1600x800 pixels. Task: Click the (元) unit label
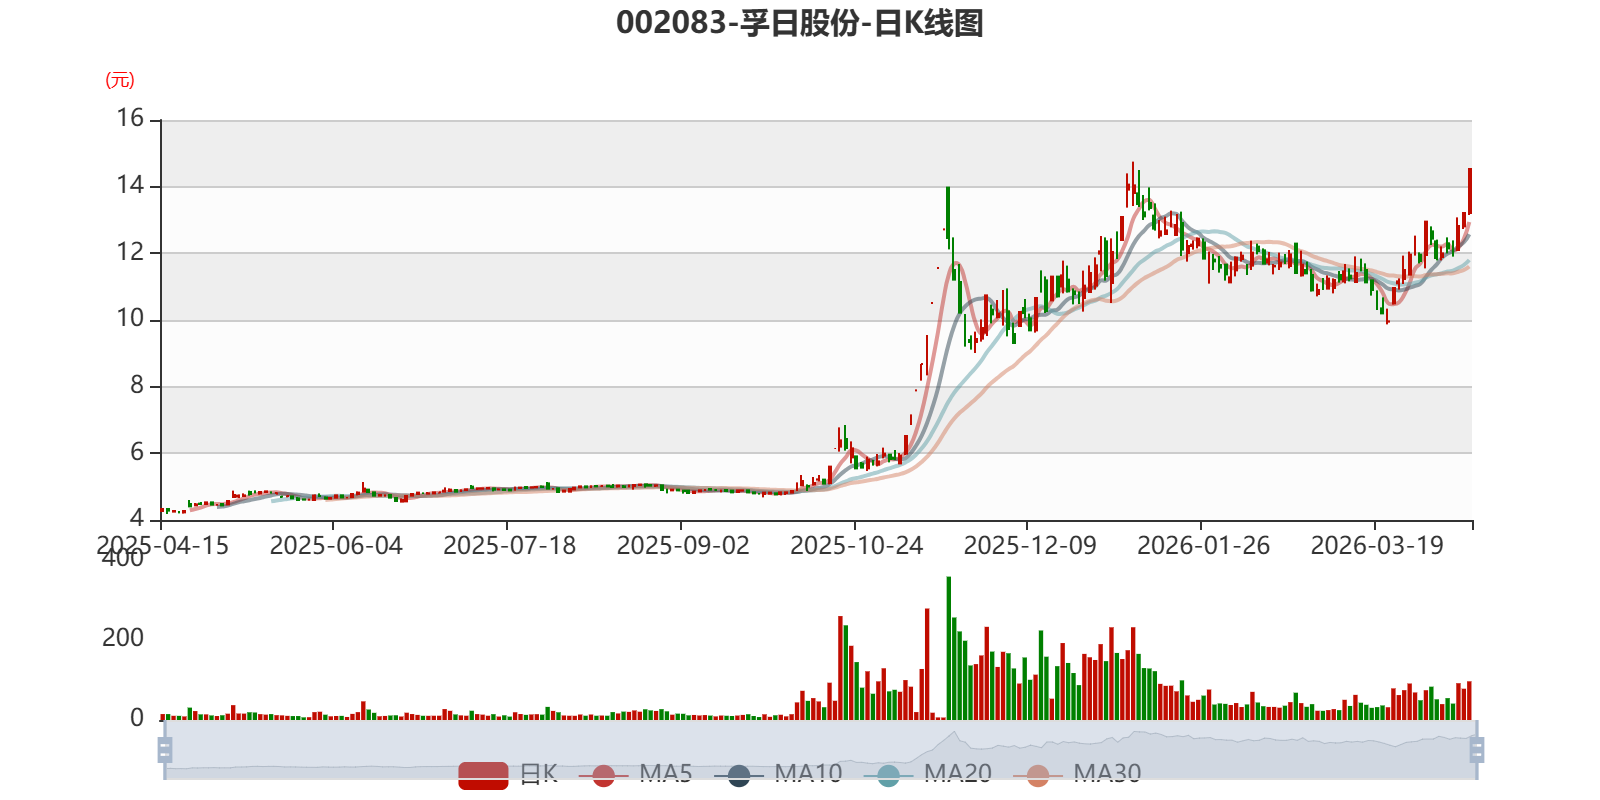(120, 80)
